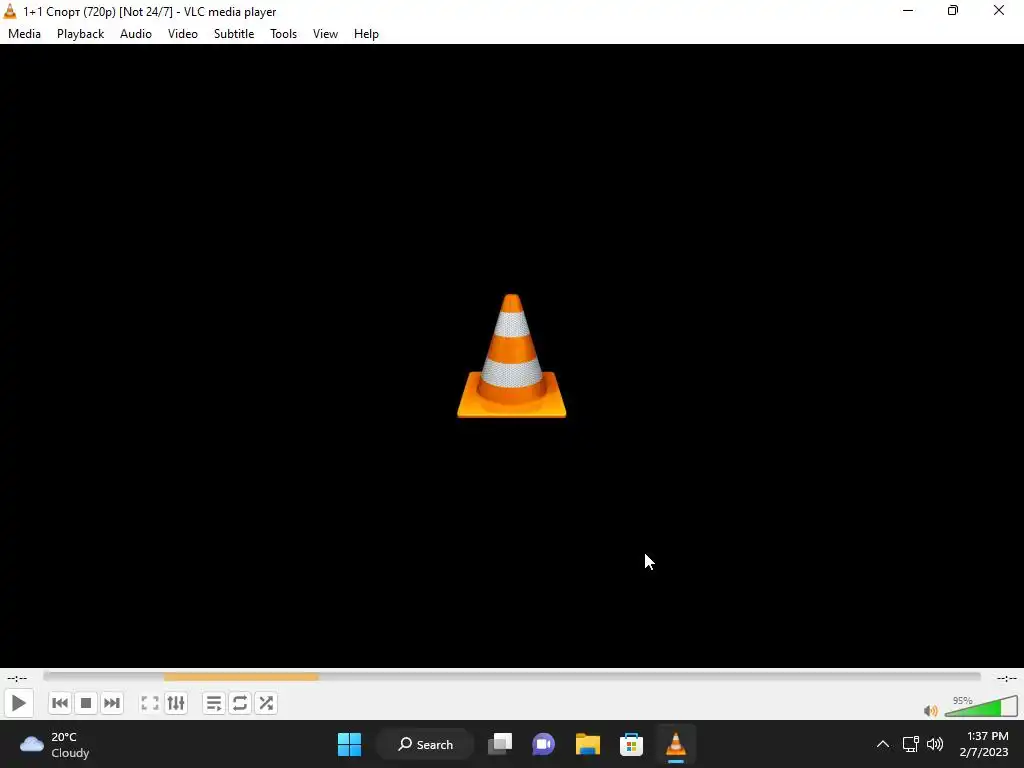Click the VLC cone icon in title bar
1024x768 pixels.
(10, 11)
